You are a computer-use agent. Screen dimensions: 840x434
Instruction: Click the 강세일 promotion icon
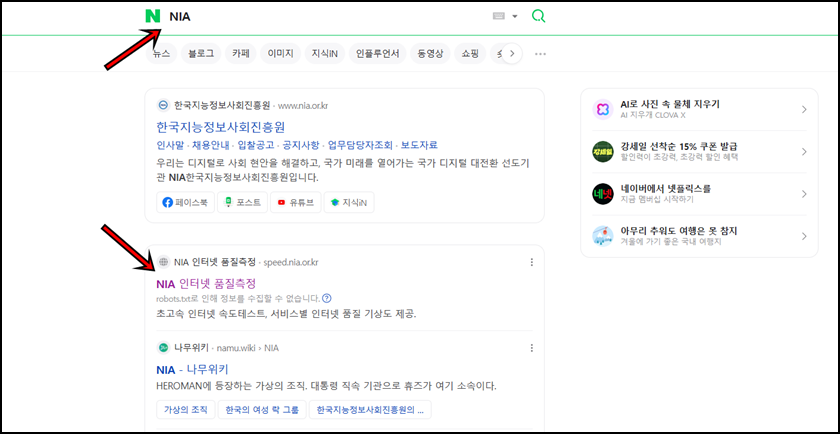pos(603,152)
